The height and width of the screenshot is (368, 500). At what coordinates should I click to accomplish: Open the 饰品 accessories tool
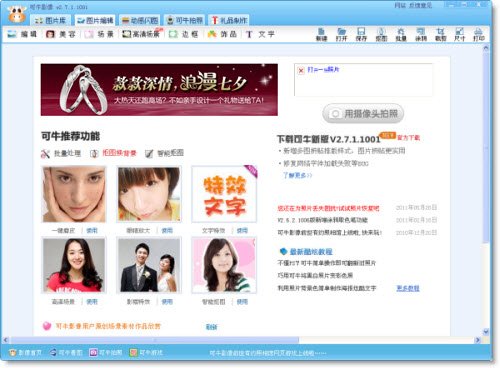[x=222, y=34]
